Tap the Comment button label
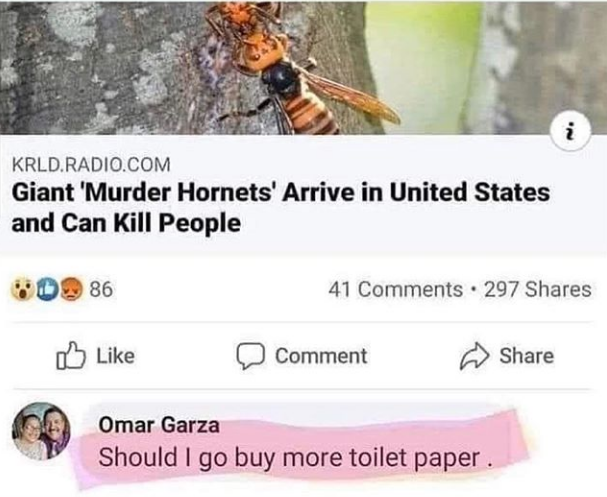Image resolution: width=607 pixels, height=497 pixels. (x=321, y=356)
